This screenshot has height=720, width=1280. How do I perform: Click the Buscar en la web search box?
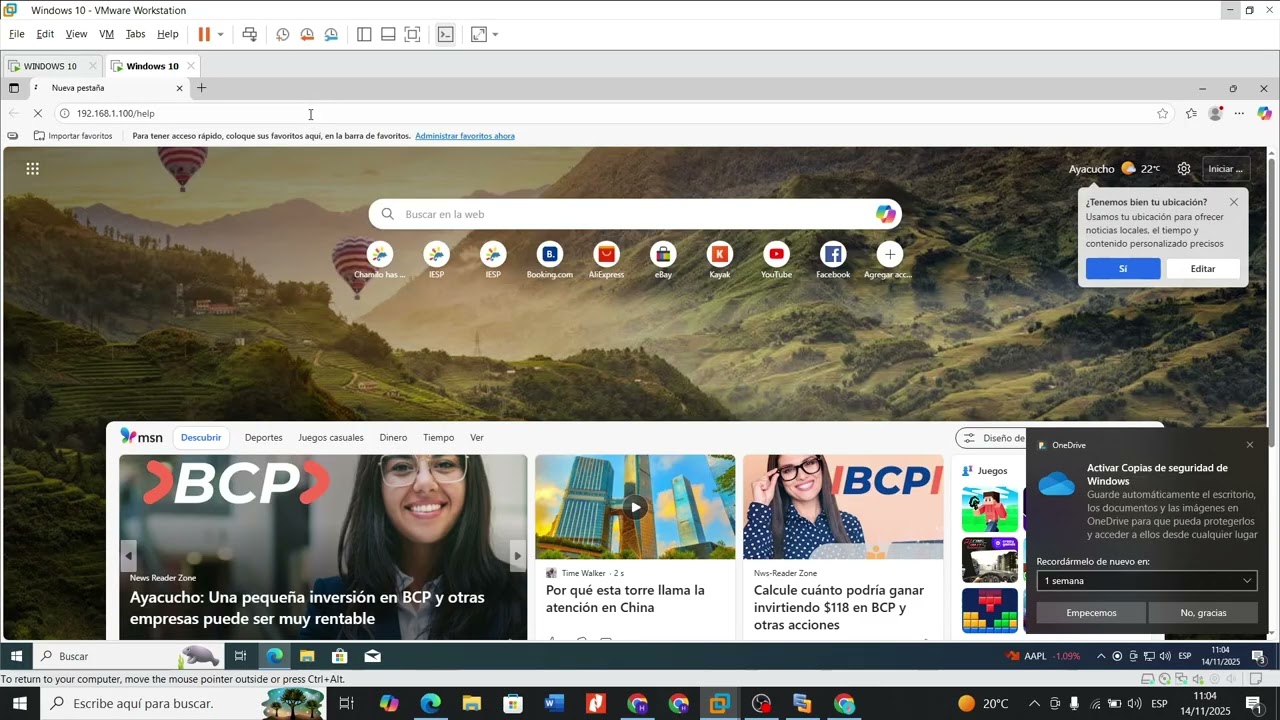pyautogui.click(x=635, y=214)
